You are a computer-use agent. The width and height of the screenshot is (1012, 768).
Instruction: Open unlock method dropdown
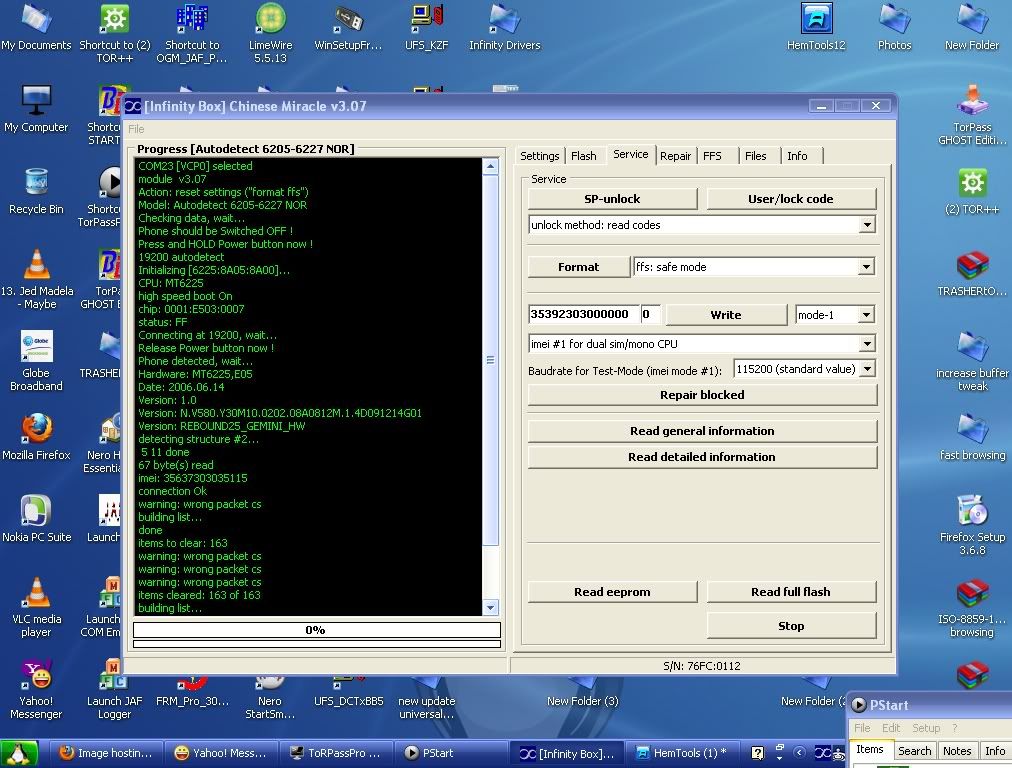pos(867,225)
